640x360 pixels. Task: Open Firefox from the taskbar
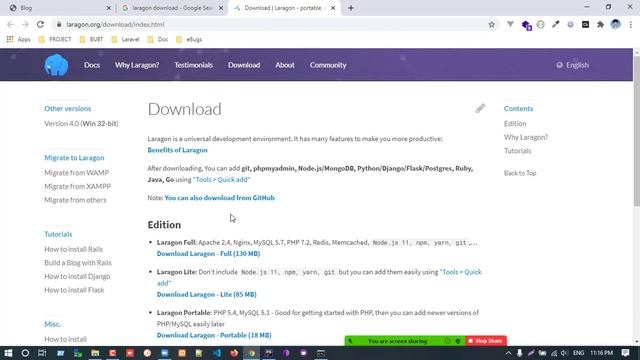pyautogui.click(x=234, y=353)
